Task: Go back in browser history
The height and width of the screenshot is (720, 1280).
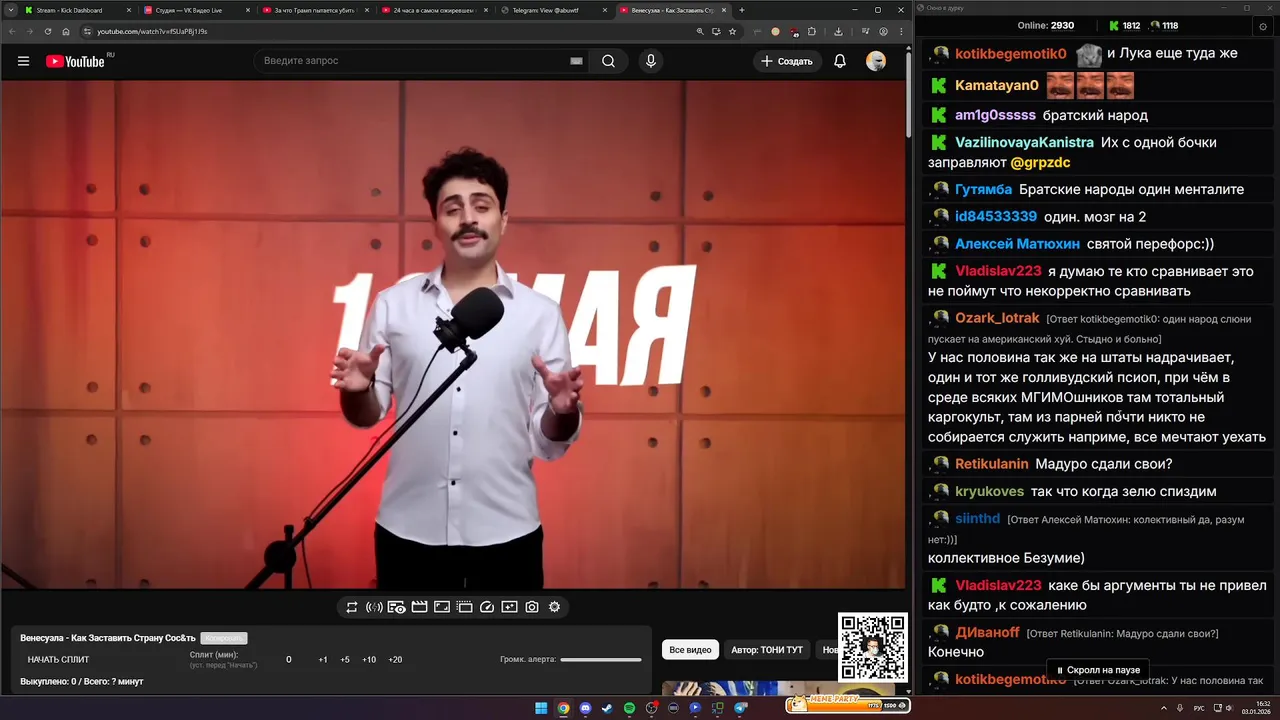Action: pos(11,31)
